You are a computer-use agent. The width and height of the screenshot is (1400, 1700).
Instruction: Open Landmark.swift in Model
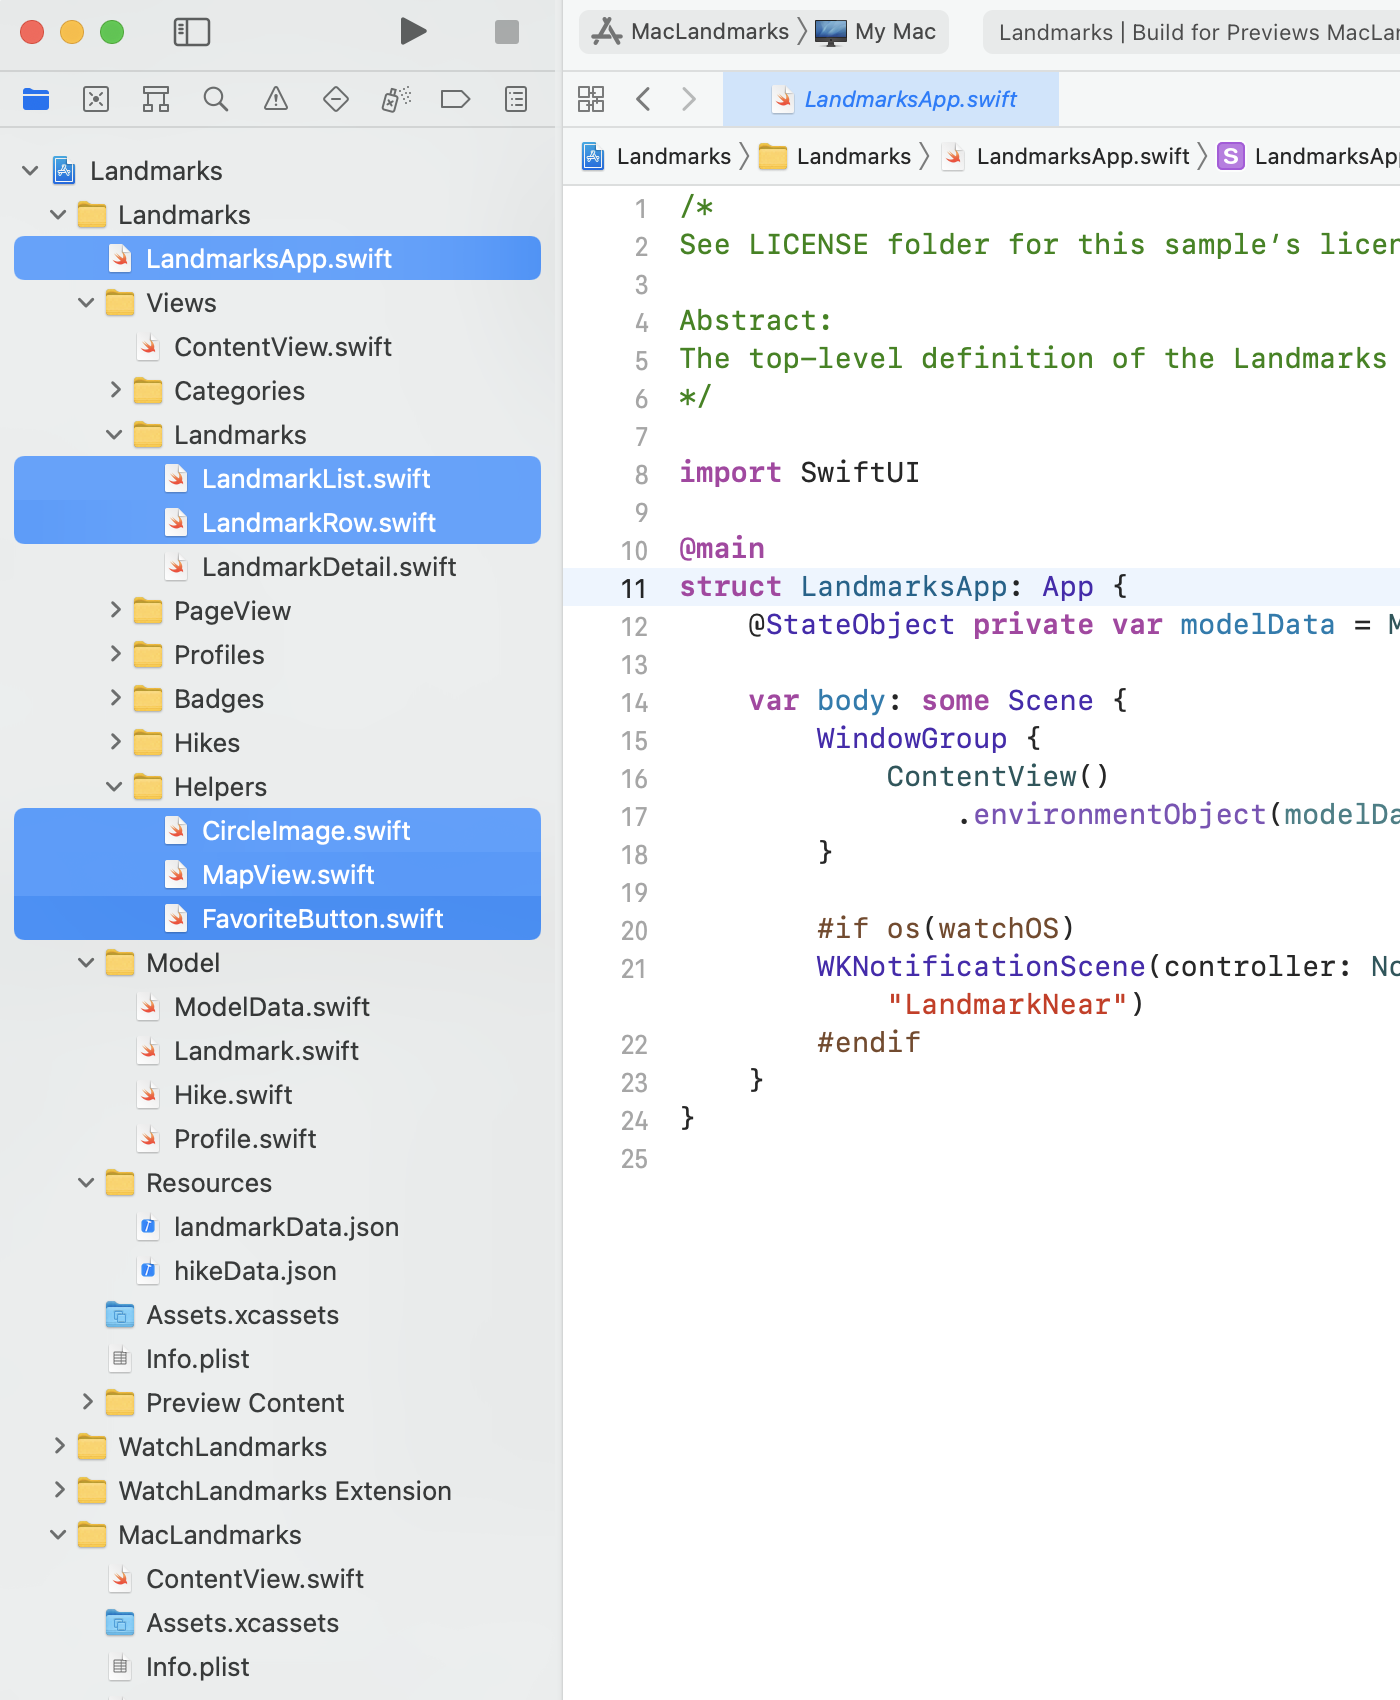pyautogui.click(x=277, y=1051)
